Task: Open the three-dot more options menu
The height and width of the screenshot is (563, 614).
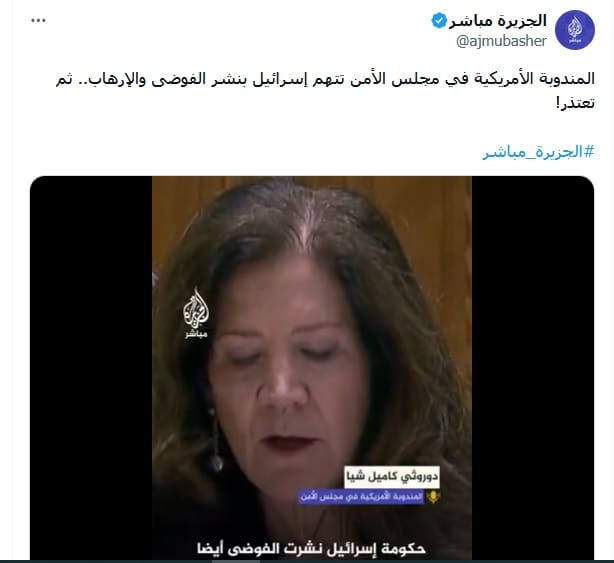Action: 38,21
